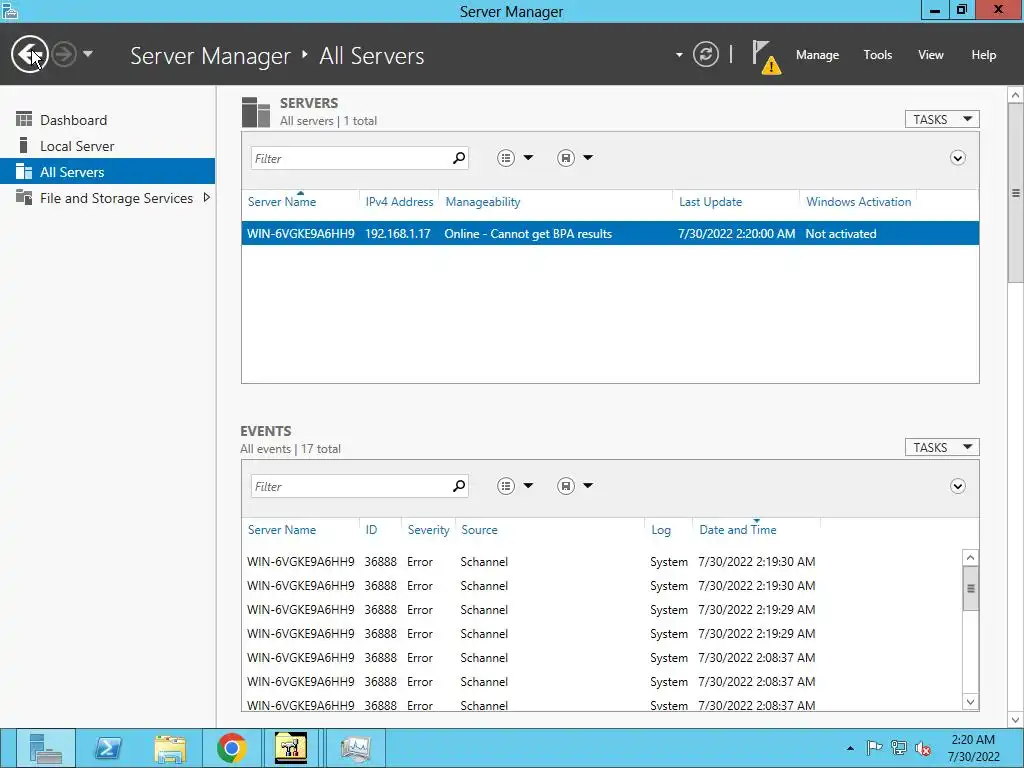This screenshot has height=768, width=1024.
Task: Launch Google Chrome from the taskbar
Action: click(231, 748)
